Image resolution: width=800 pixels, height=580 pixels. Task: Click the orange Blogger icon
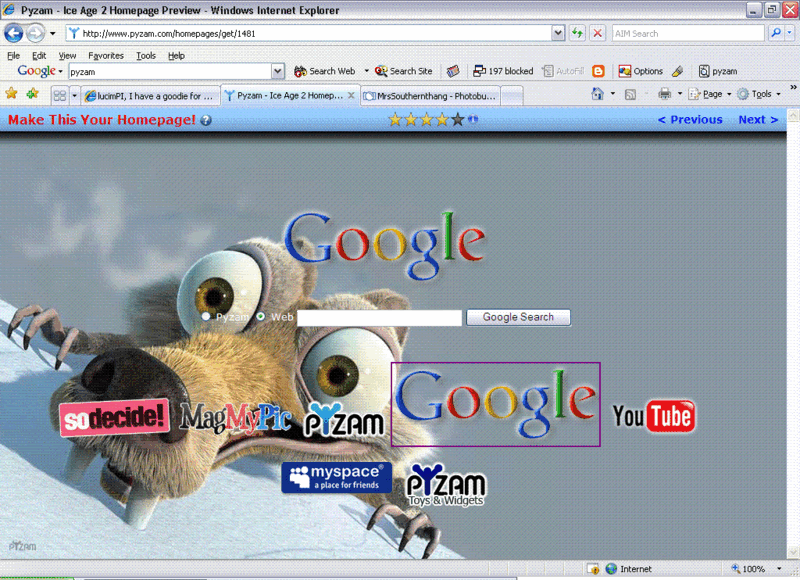click(598, 71)
